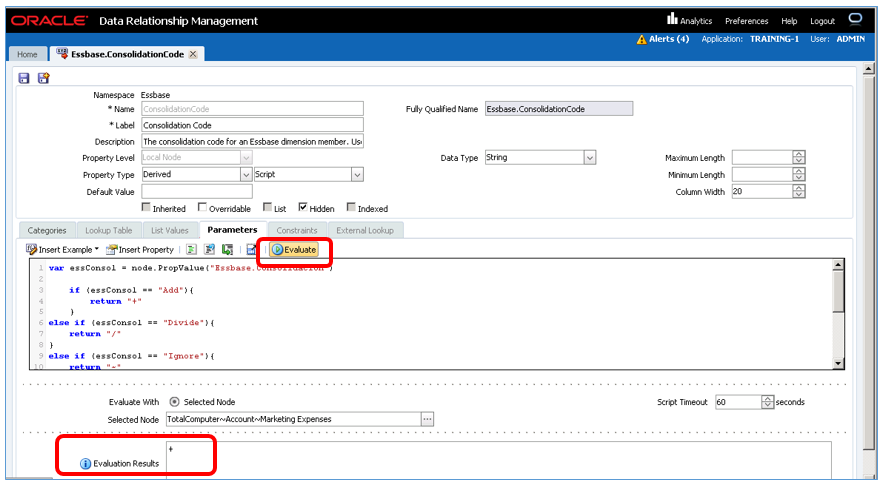Open the Data Type String dropdown
The image size is (883, 484).
590,158
